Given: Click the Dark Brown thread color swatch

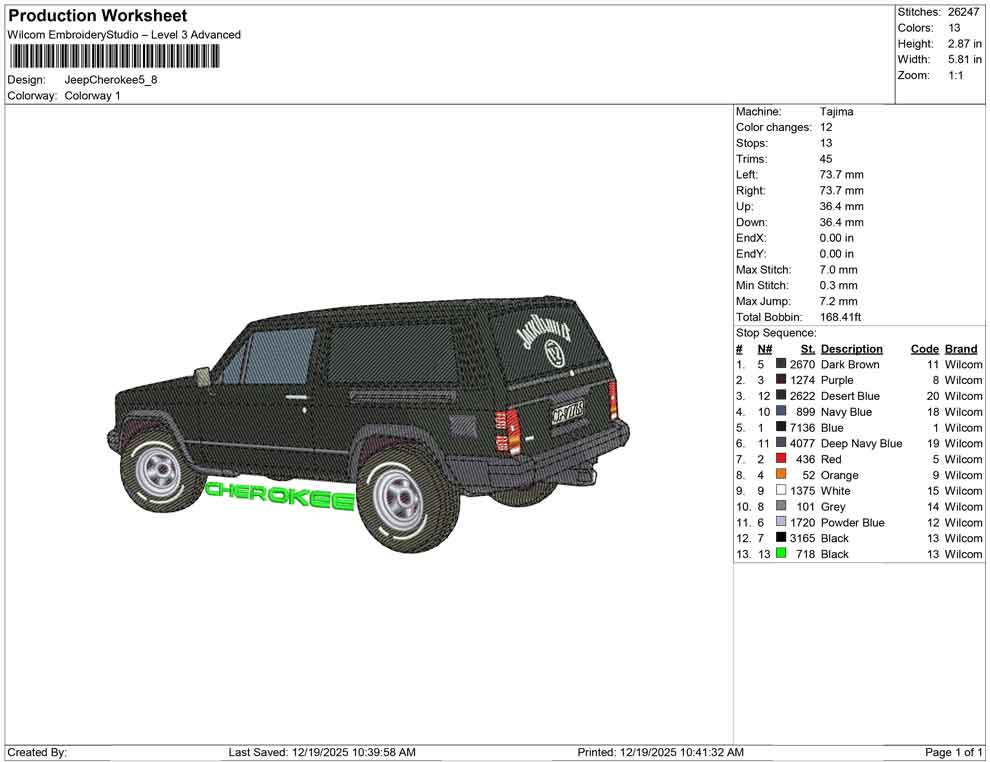Looking at the screenshot, I should point(781,364).
